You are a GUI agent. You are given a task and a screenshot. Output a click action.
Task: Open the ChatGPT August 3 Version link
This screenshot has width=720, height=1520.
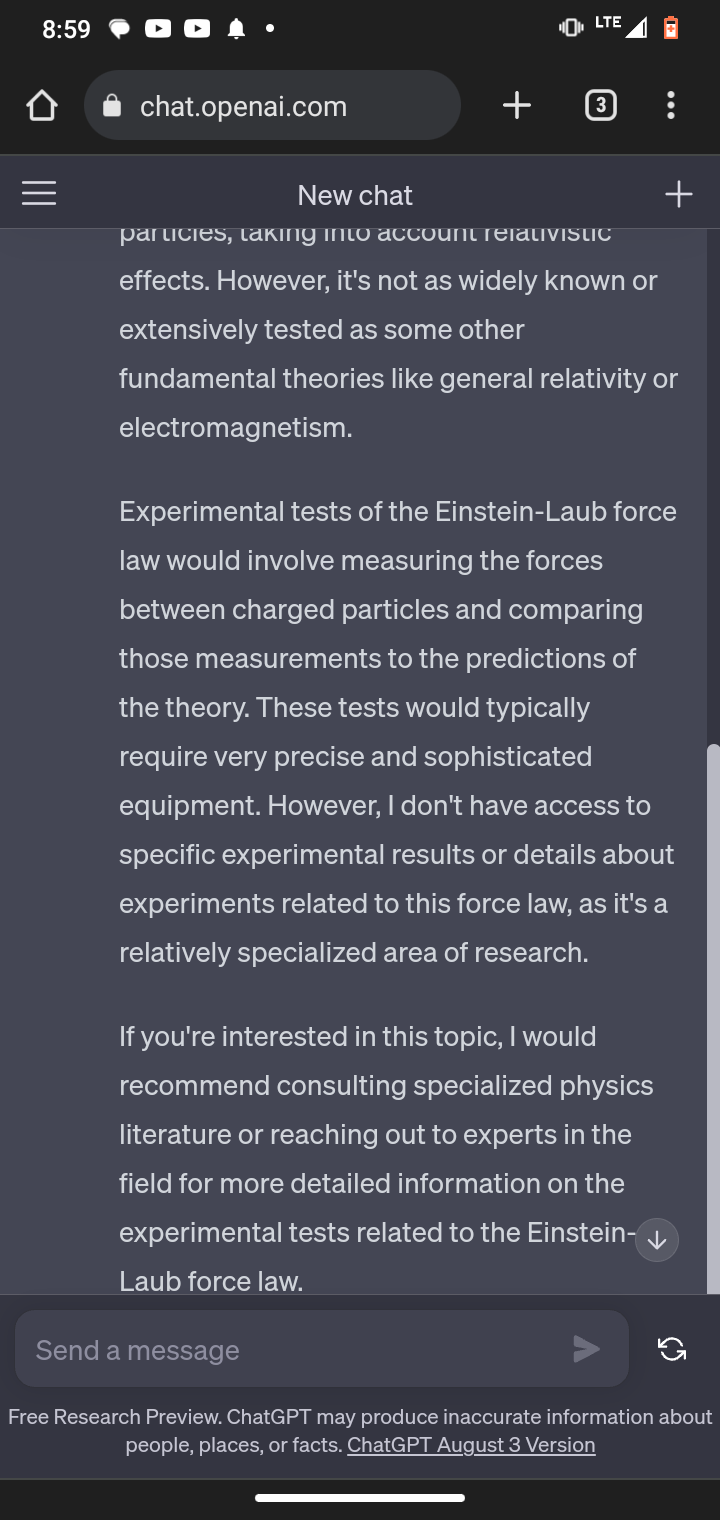[x=471, y=1445]
